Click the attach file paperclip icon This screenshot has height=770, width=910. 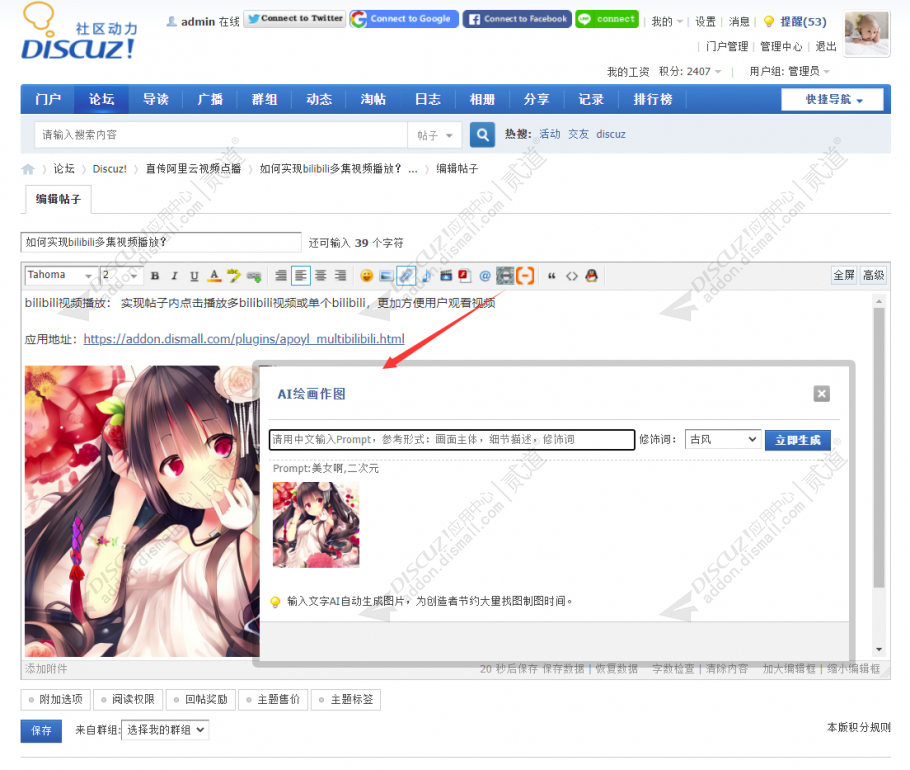[x=406, y=275]
